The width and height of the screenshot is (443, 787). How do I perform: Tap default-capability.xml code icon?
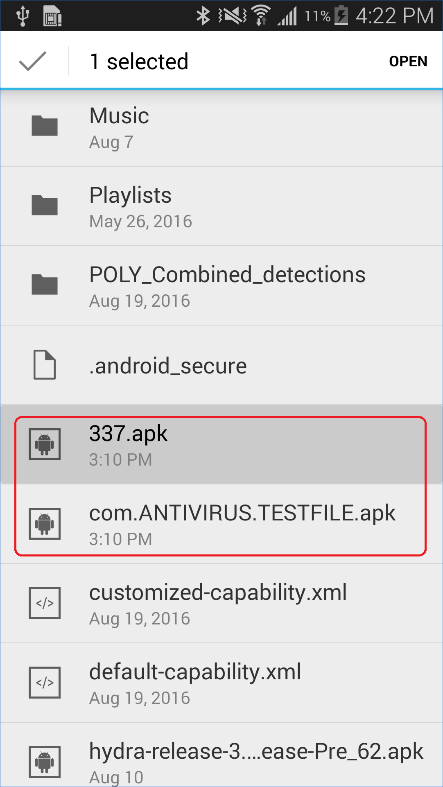pos(45,683)
